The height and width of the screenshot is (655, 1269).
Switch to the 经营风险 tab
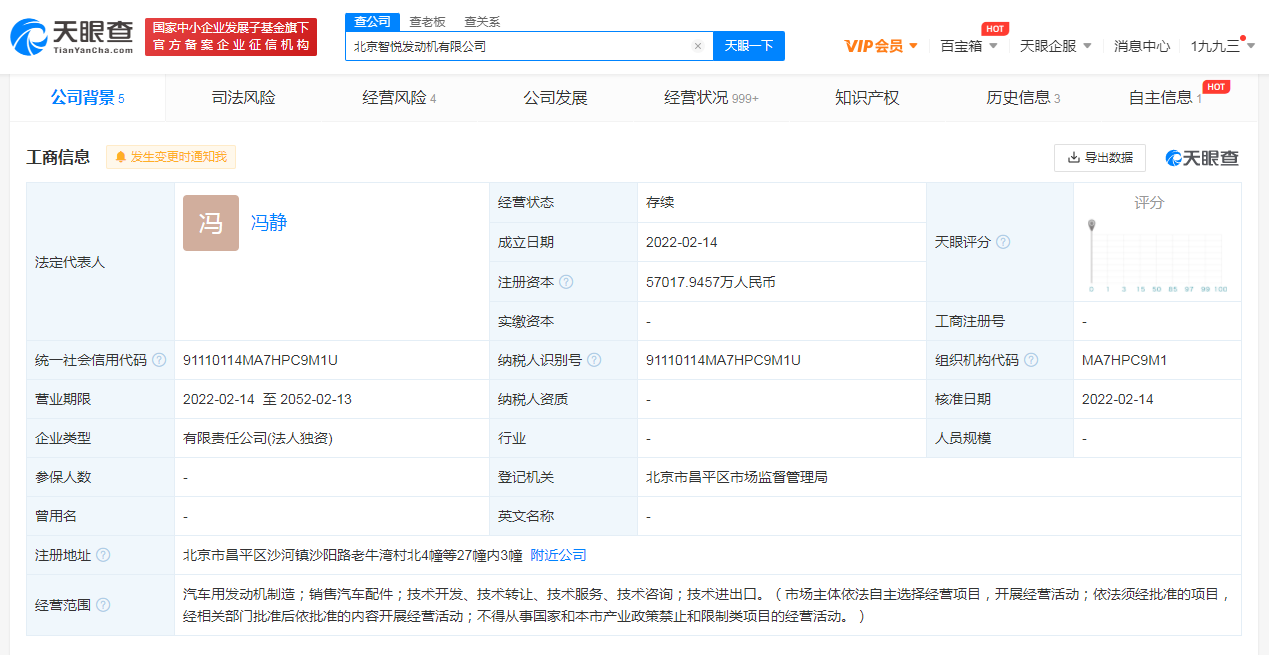[x=399, y=98]
